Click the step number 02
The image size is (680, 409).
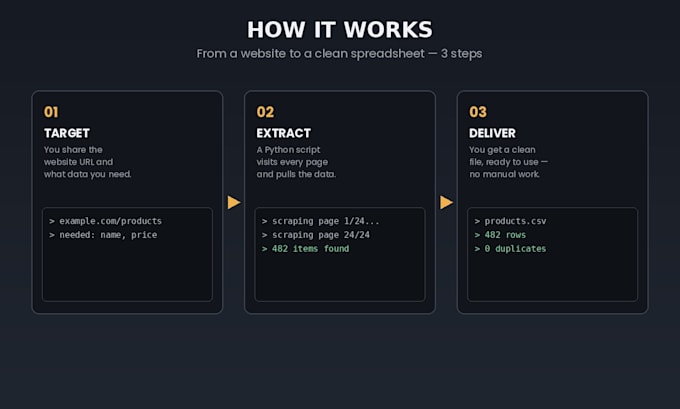(x=265, y=112)
